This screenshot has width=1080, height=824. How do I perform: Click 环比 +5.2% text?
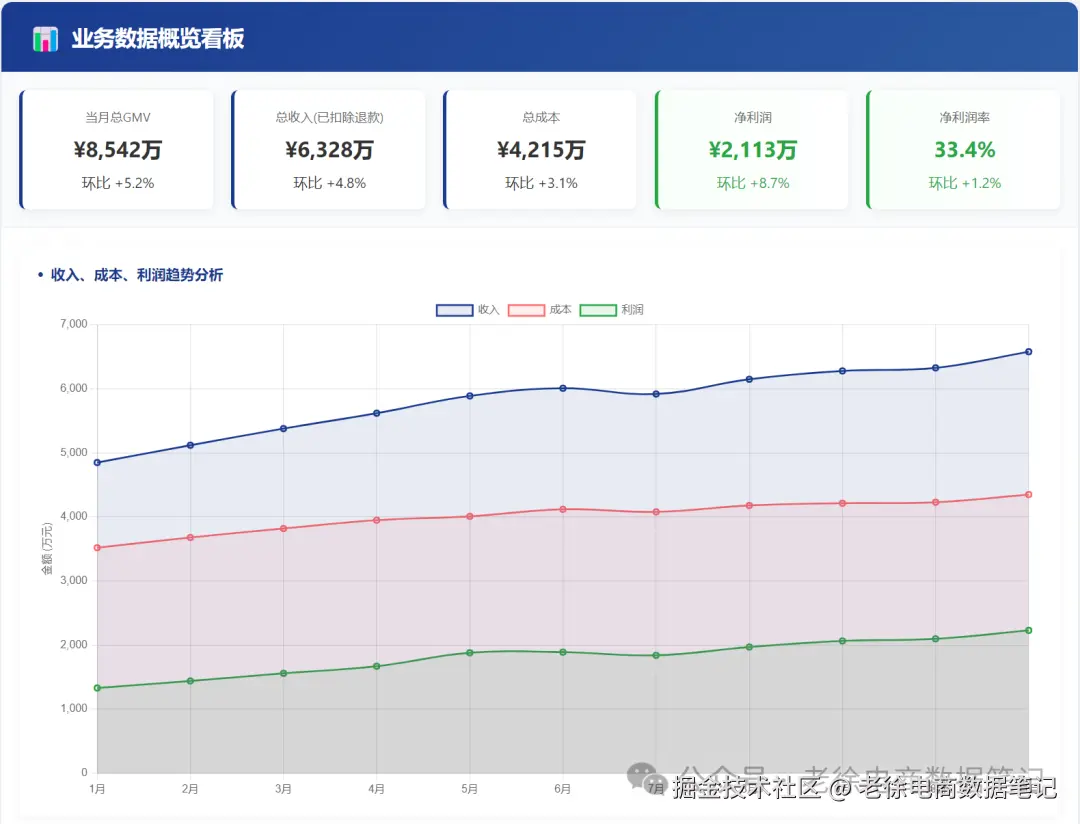point(118,183)
